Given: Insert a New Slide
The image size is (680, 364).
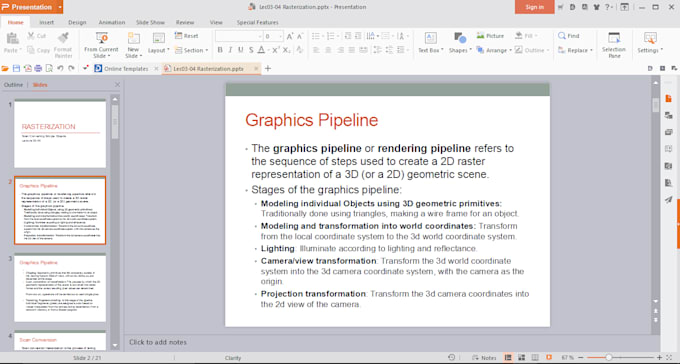Looking at the screenshot, I should [134, 45].
